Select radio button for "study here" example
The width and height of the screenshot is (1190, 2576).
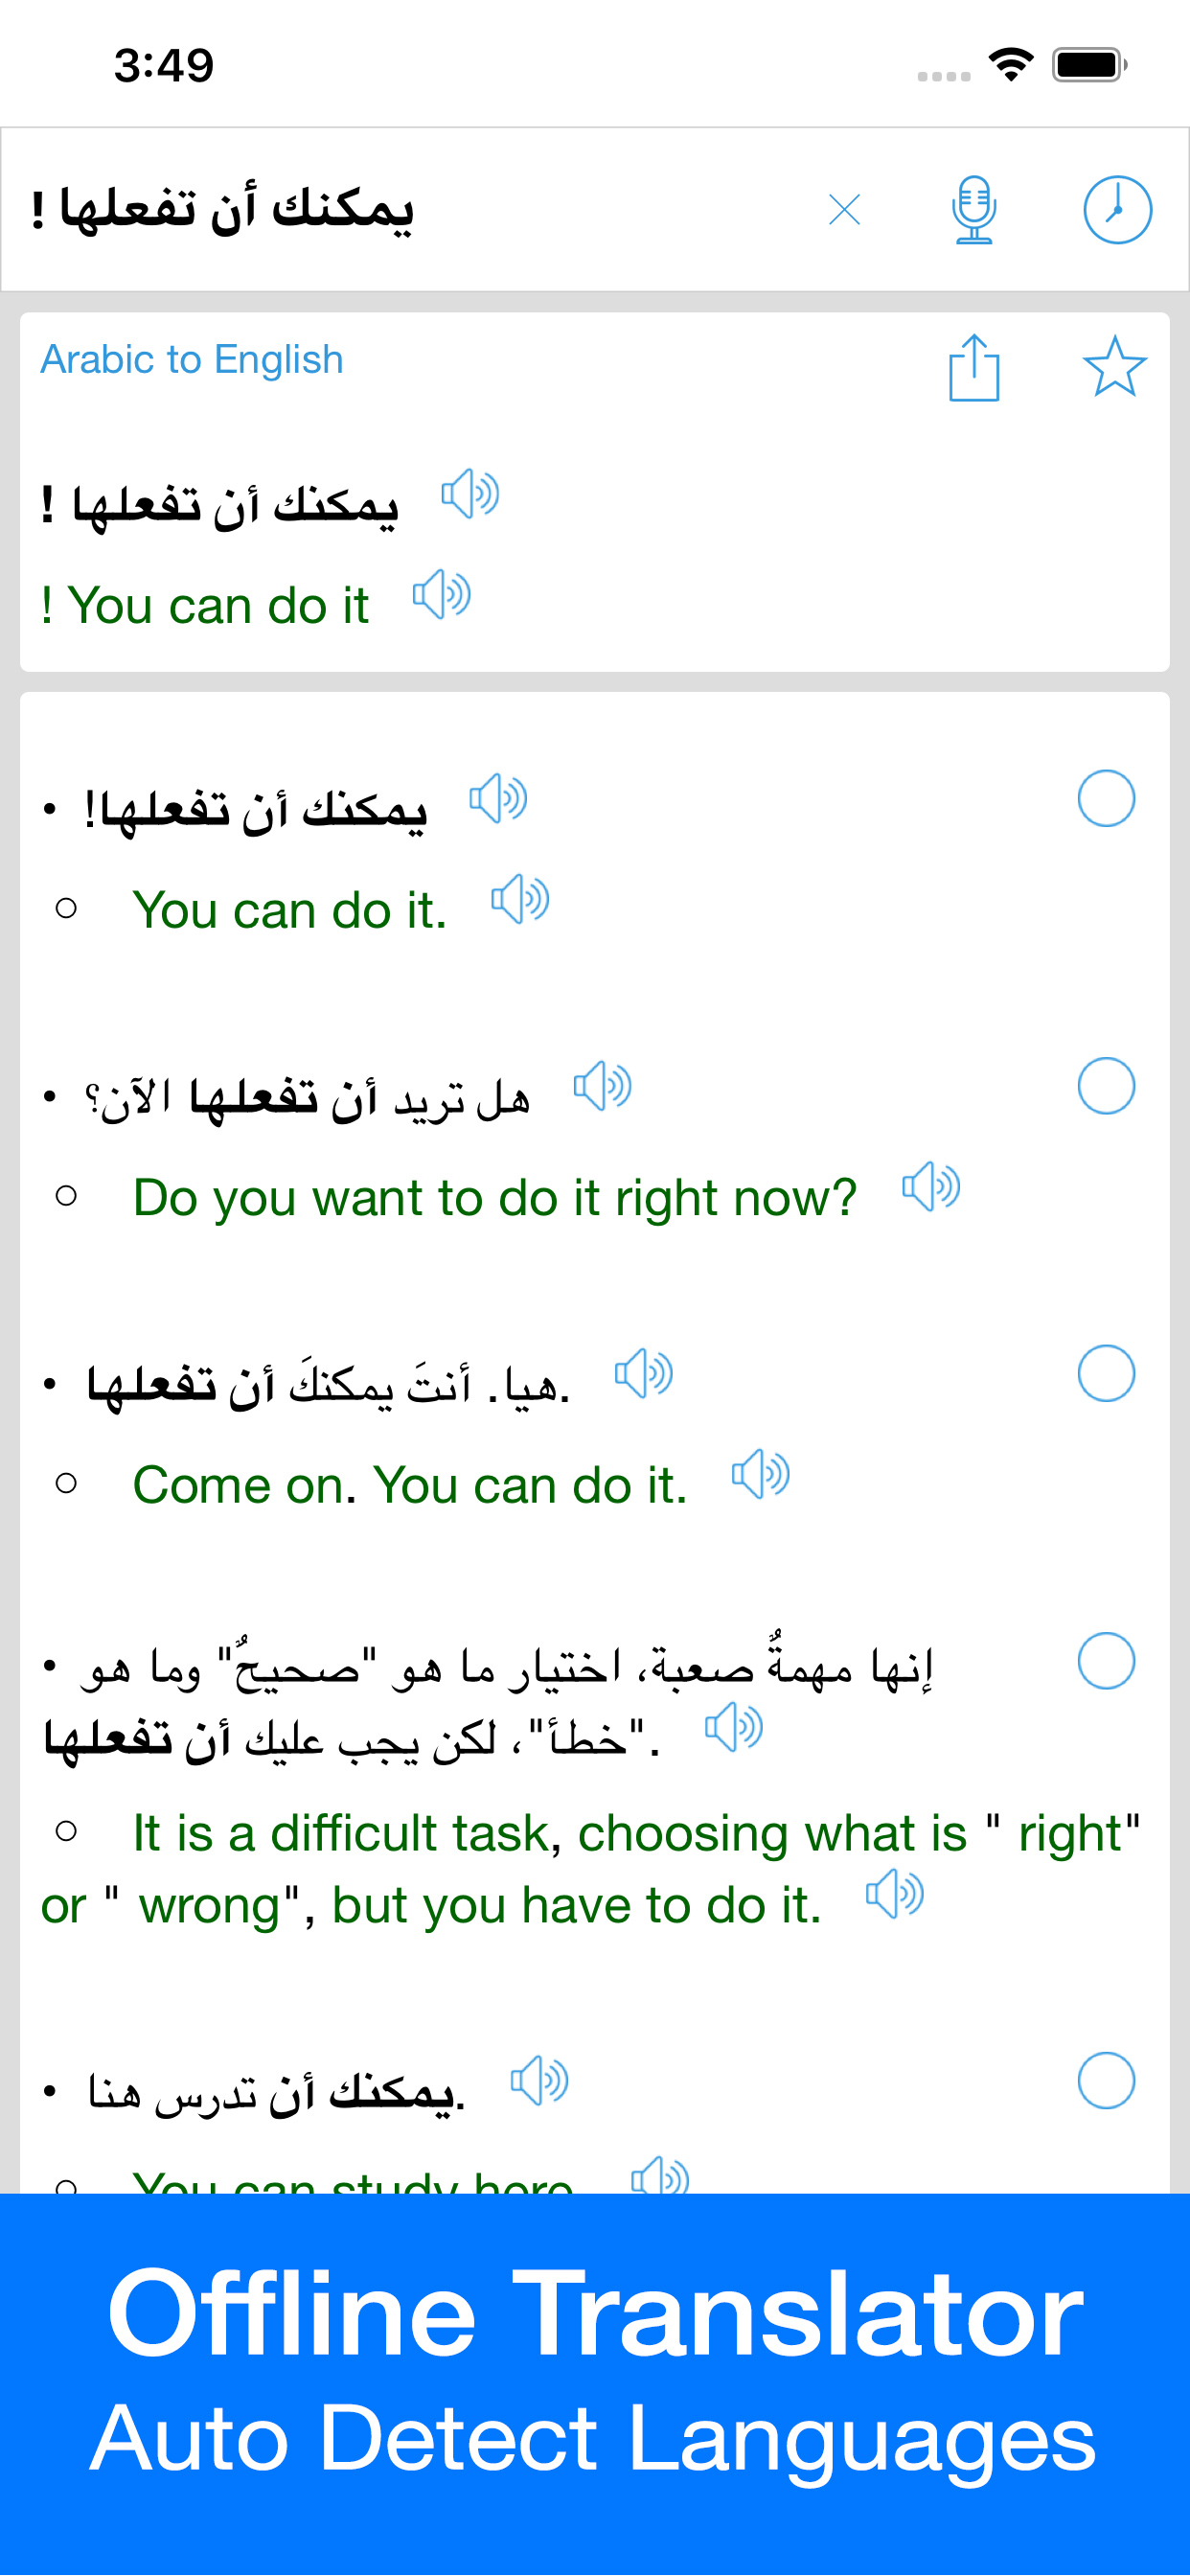[x=1106, y=2081]
